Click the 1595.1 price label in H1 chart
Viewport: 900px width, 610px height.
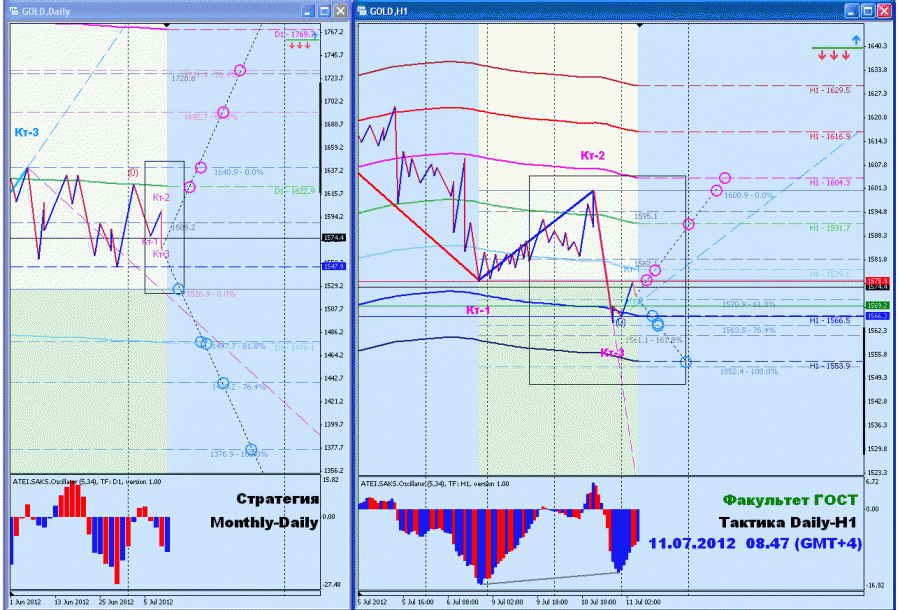pos(646,216)
